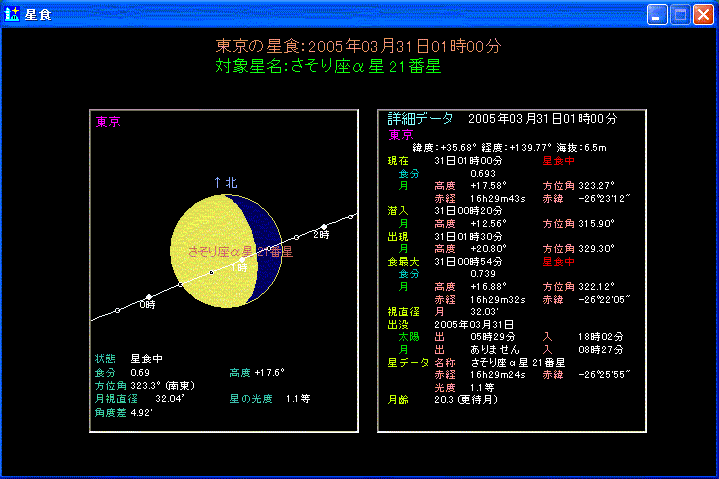Click the north arrow indicator above the moon
The image size is (719, 479).
click(x=225, y=182)
